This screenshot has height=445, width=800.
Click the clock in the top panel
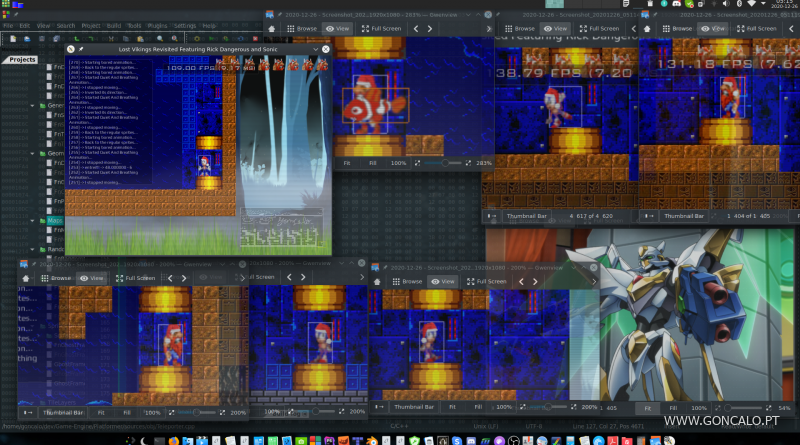784,5
